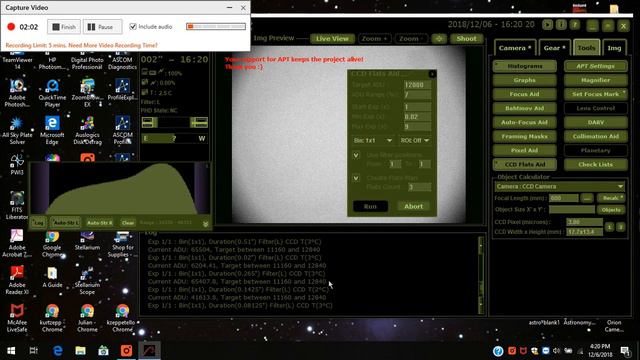Viewport: 640px width, 360px height.
Task: Open Stellarium Scope desktop icon
Action: tap(87, 280)
